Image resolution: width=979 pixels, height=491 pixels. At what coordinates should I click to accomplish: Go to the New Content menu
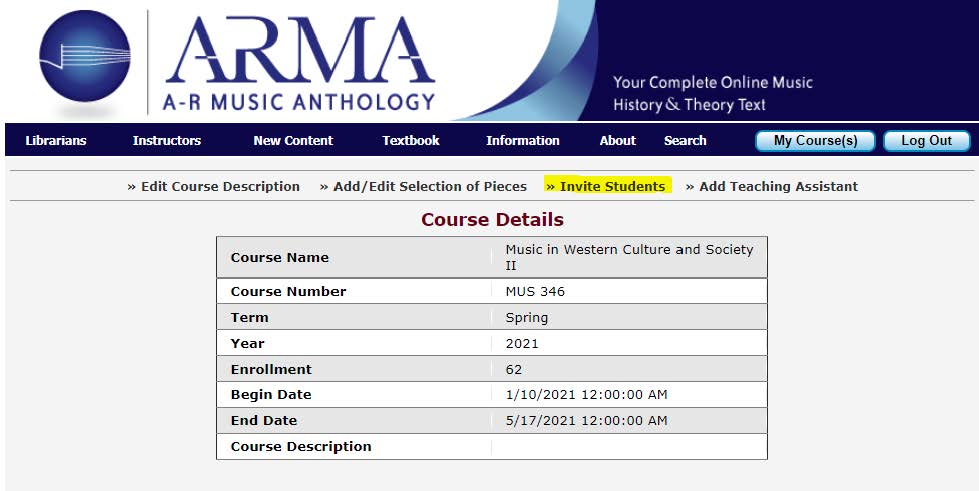click(293, 141)
